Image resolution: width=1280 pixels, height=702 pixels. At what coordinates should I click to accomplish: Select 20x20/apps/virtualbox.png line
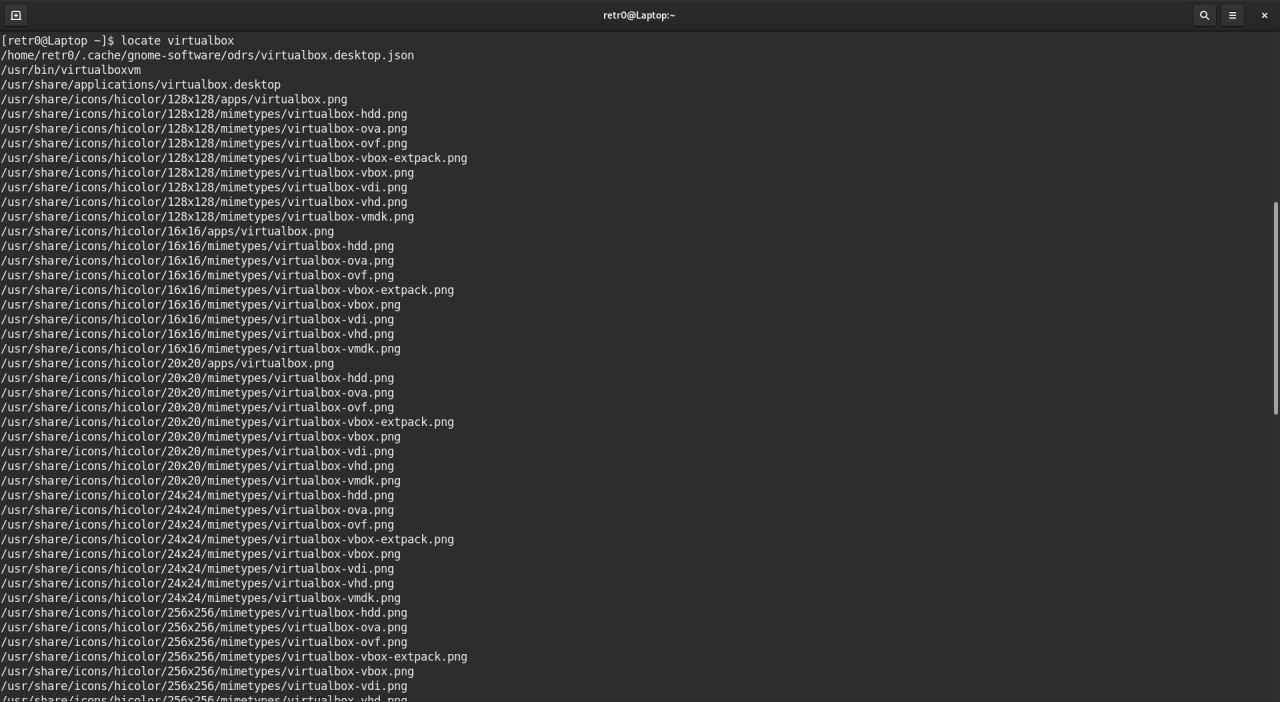coord(168,363)
